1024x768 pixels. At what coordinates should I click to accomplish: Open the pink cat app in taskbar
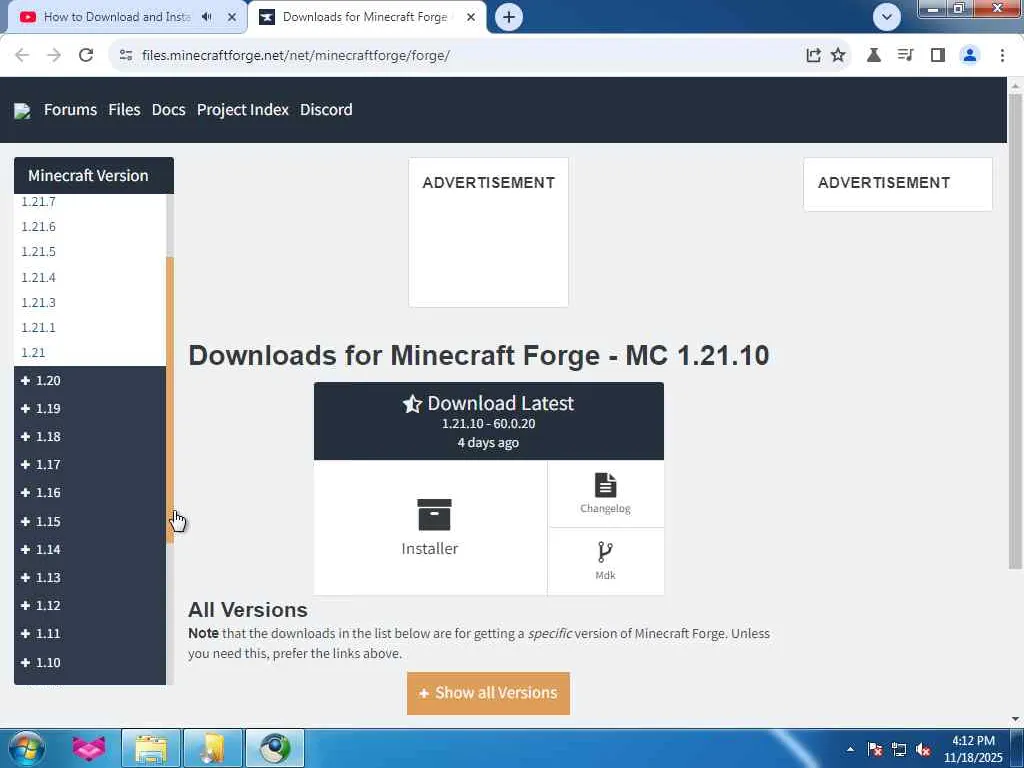[x=89, y=748]
